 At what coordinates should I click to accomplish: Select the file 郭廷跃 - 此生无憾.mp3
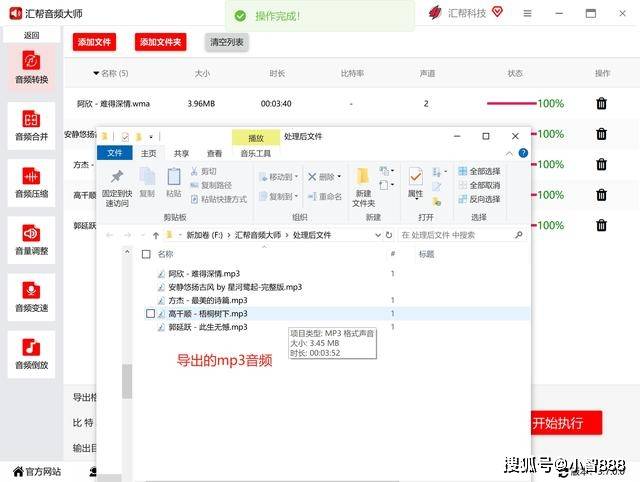208,327
